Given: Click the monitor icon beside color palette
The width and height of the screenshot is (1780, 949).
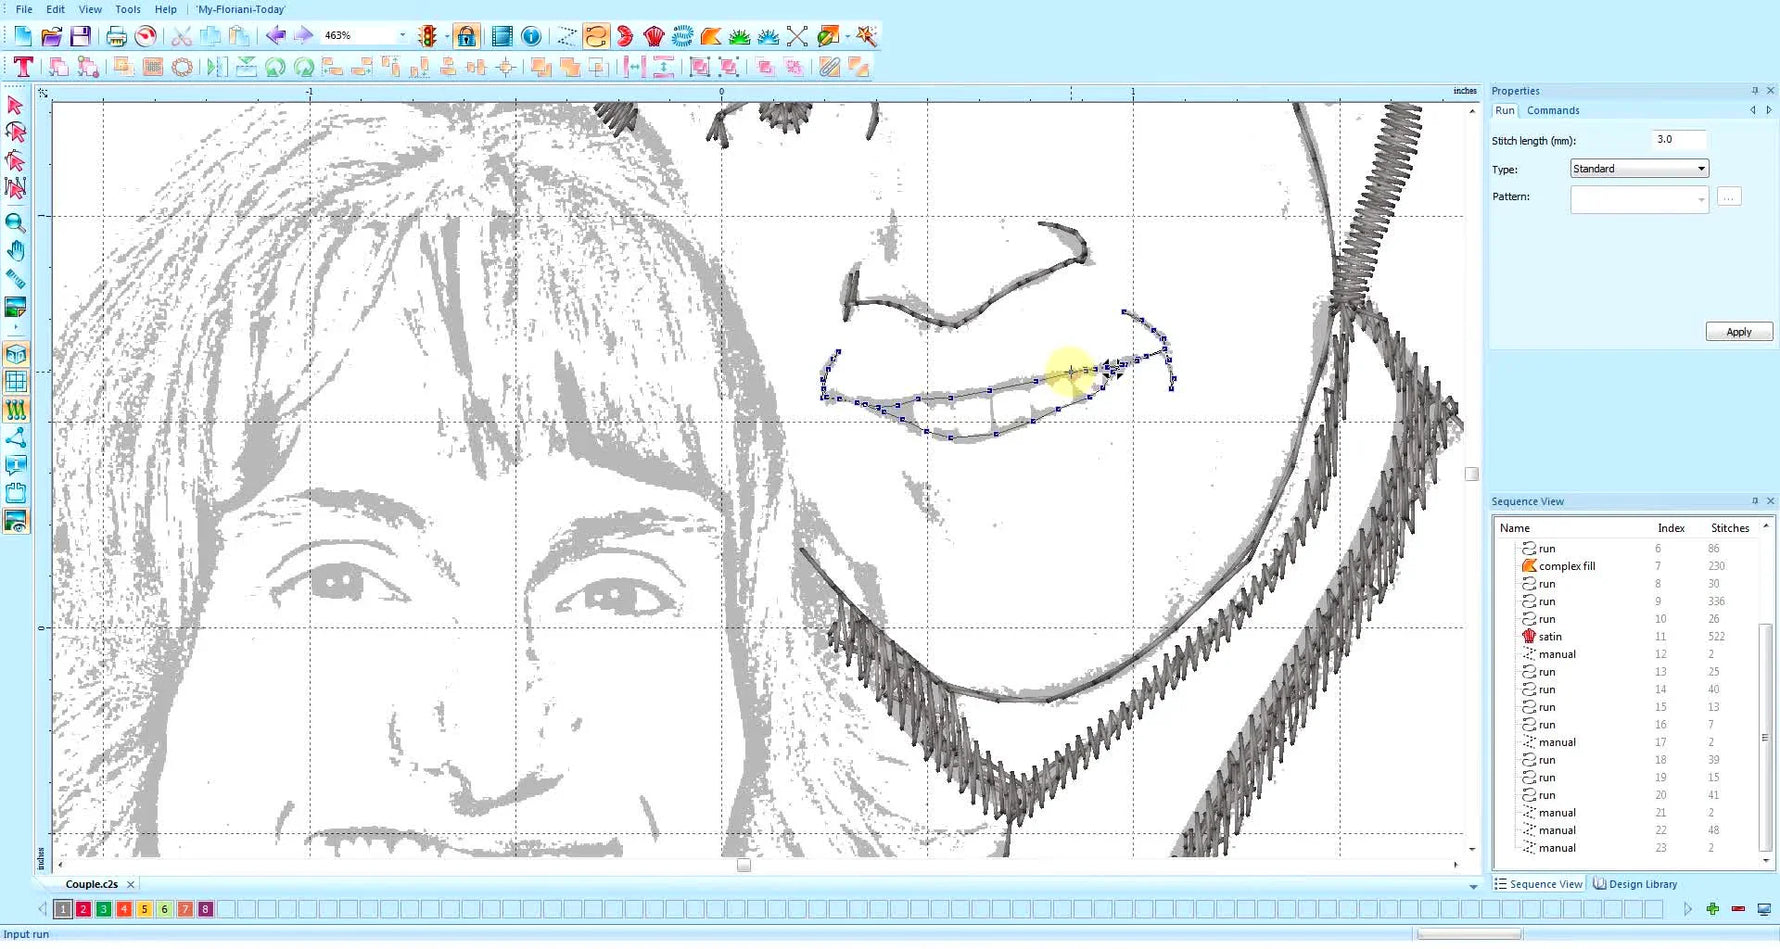Looking at the screenshot, I should (x=1764, y=909).
